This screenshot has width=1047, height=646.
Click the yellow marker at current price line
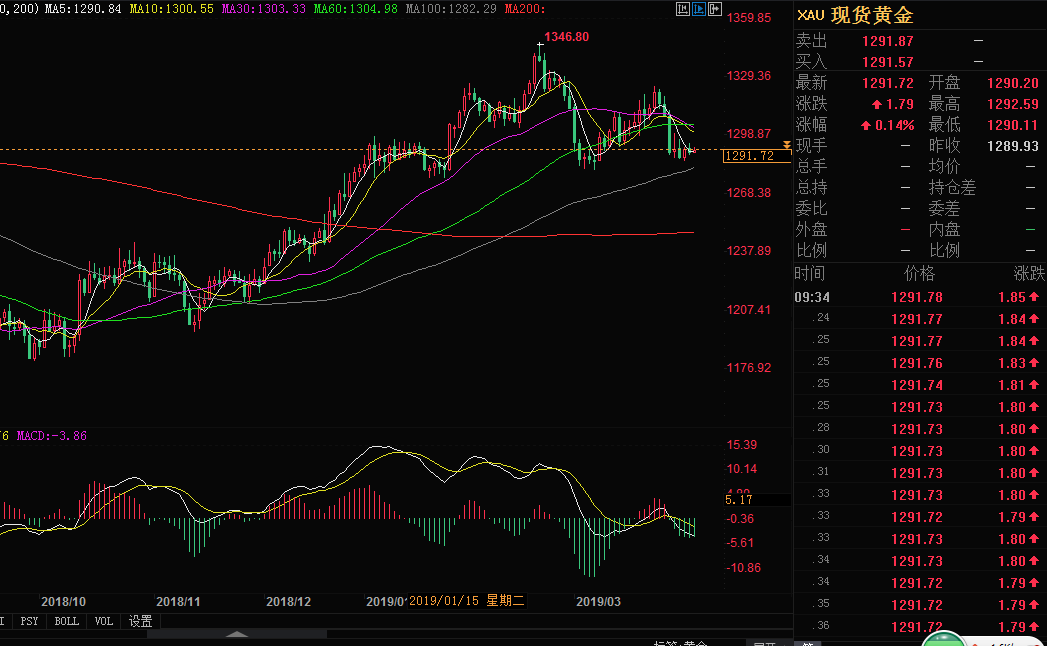click(787, 147)
